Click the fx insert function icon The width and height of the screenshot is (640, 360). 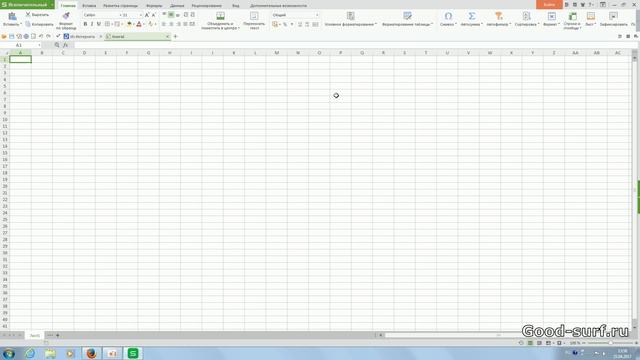[x=66, y=45]
